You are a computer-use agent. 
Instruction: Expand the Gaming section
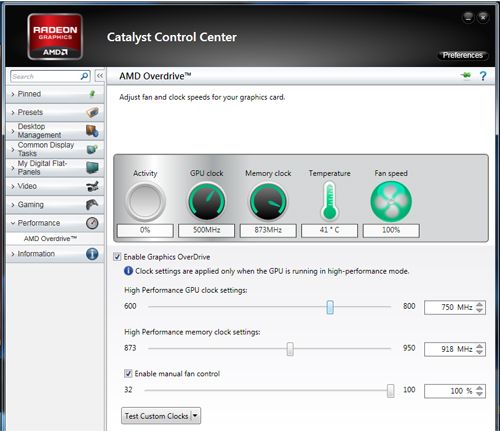tap(13, 205)
